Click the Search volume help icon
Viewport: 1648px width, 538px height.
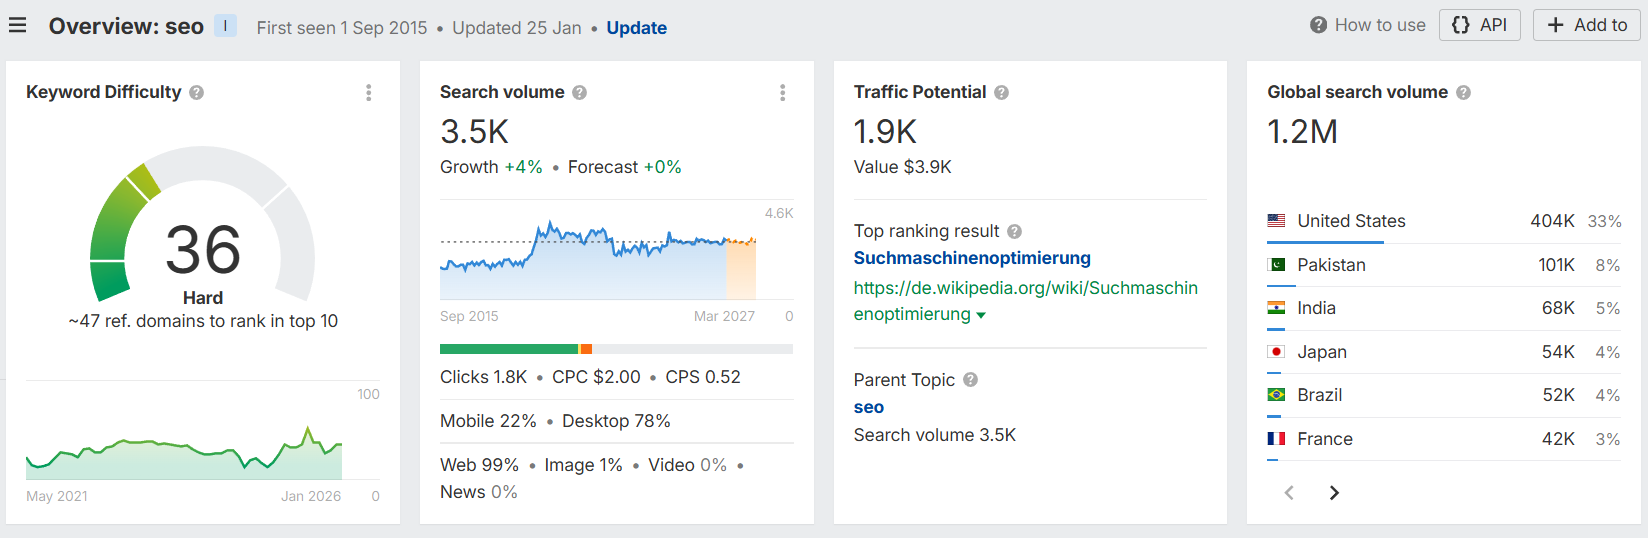point(579,93)
